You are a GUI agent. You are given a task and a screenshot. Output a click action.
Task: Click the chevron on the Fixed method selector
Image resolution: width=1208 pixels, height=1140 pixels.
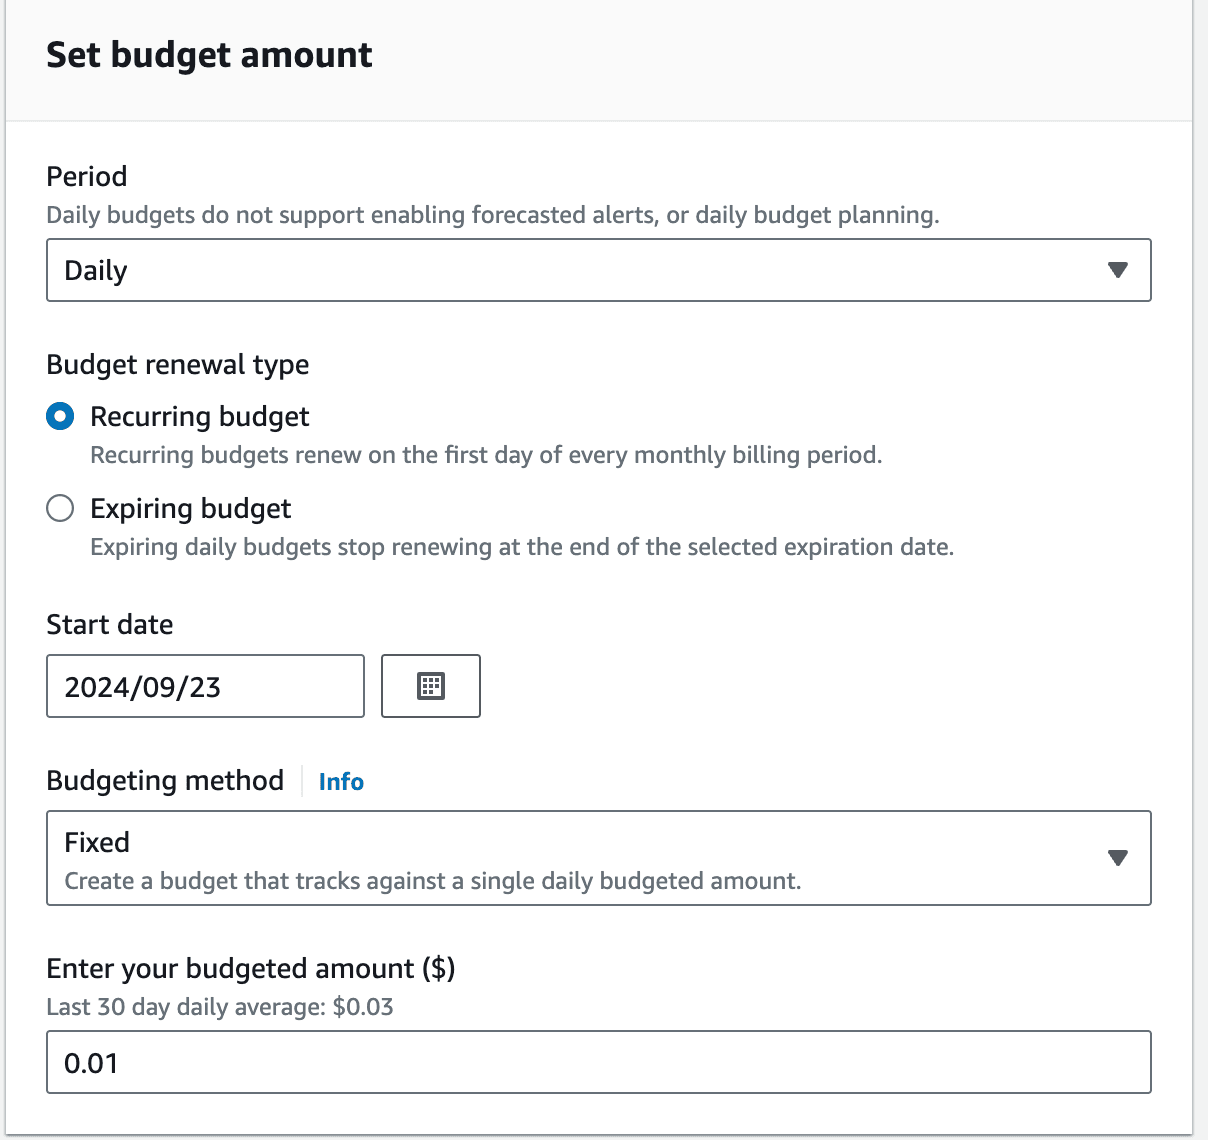[1119, 858]
